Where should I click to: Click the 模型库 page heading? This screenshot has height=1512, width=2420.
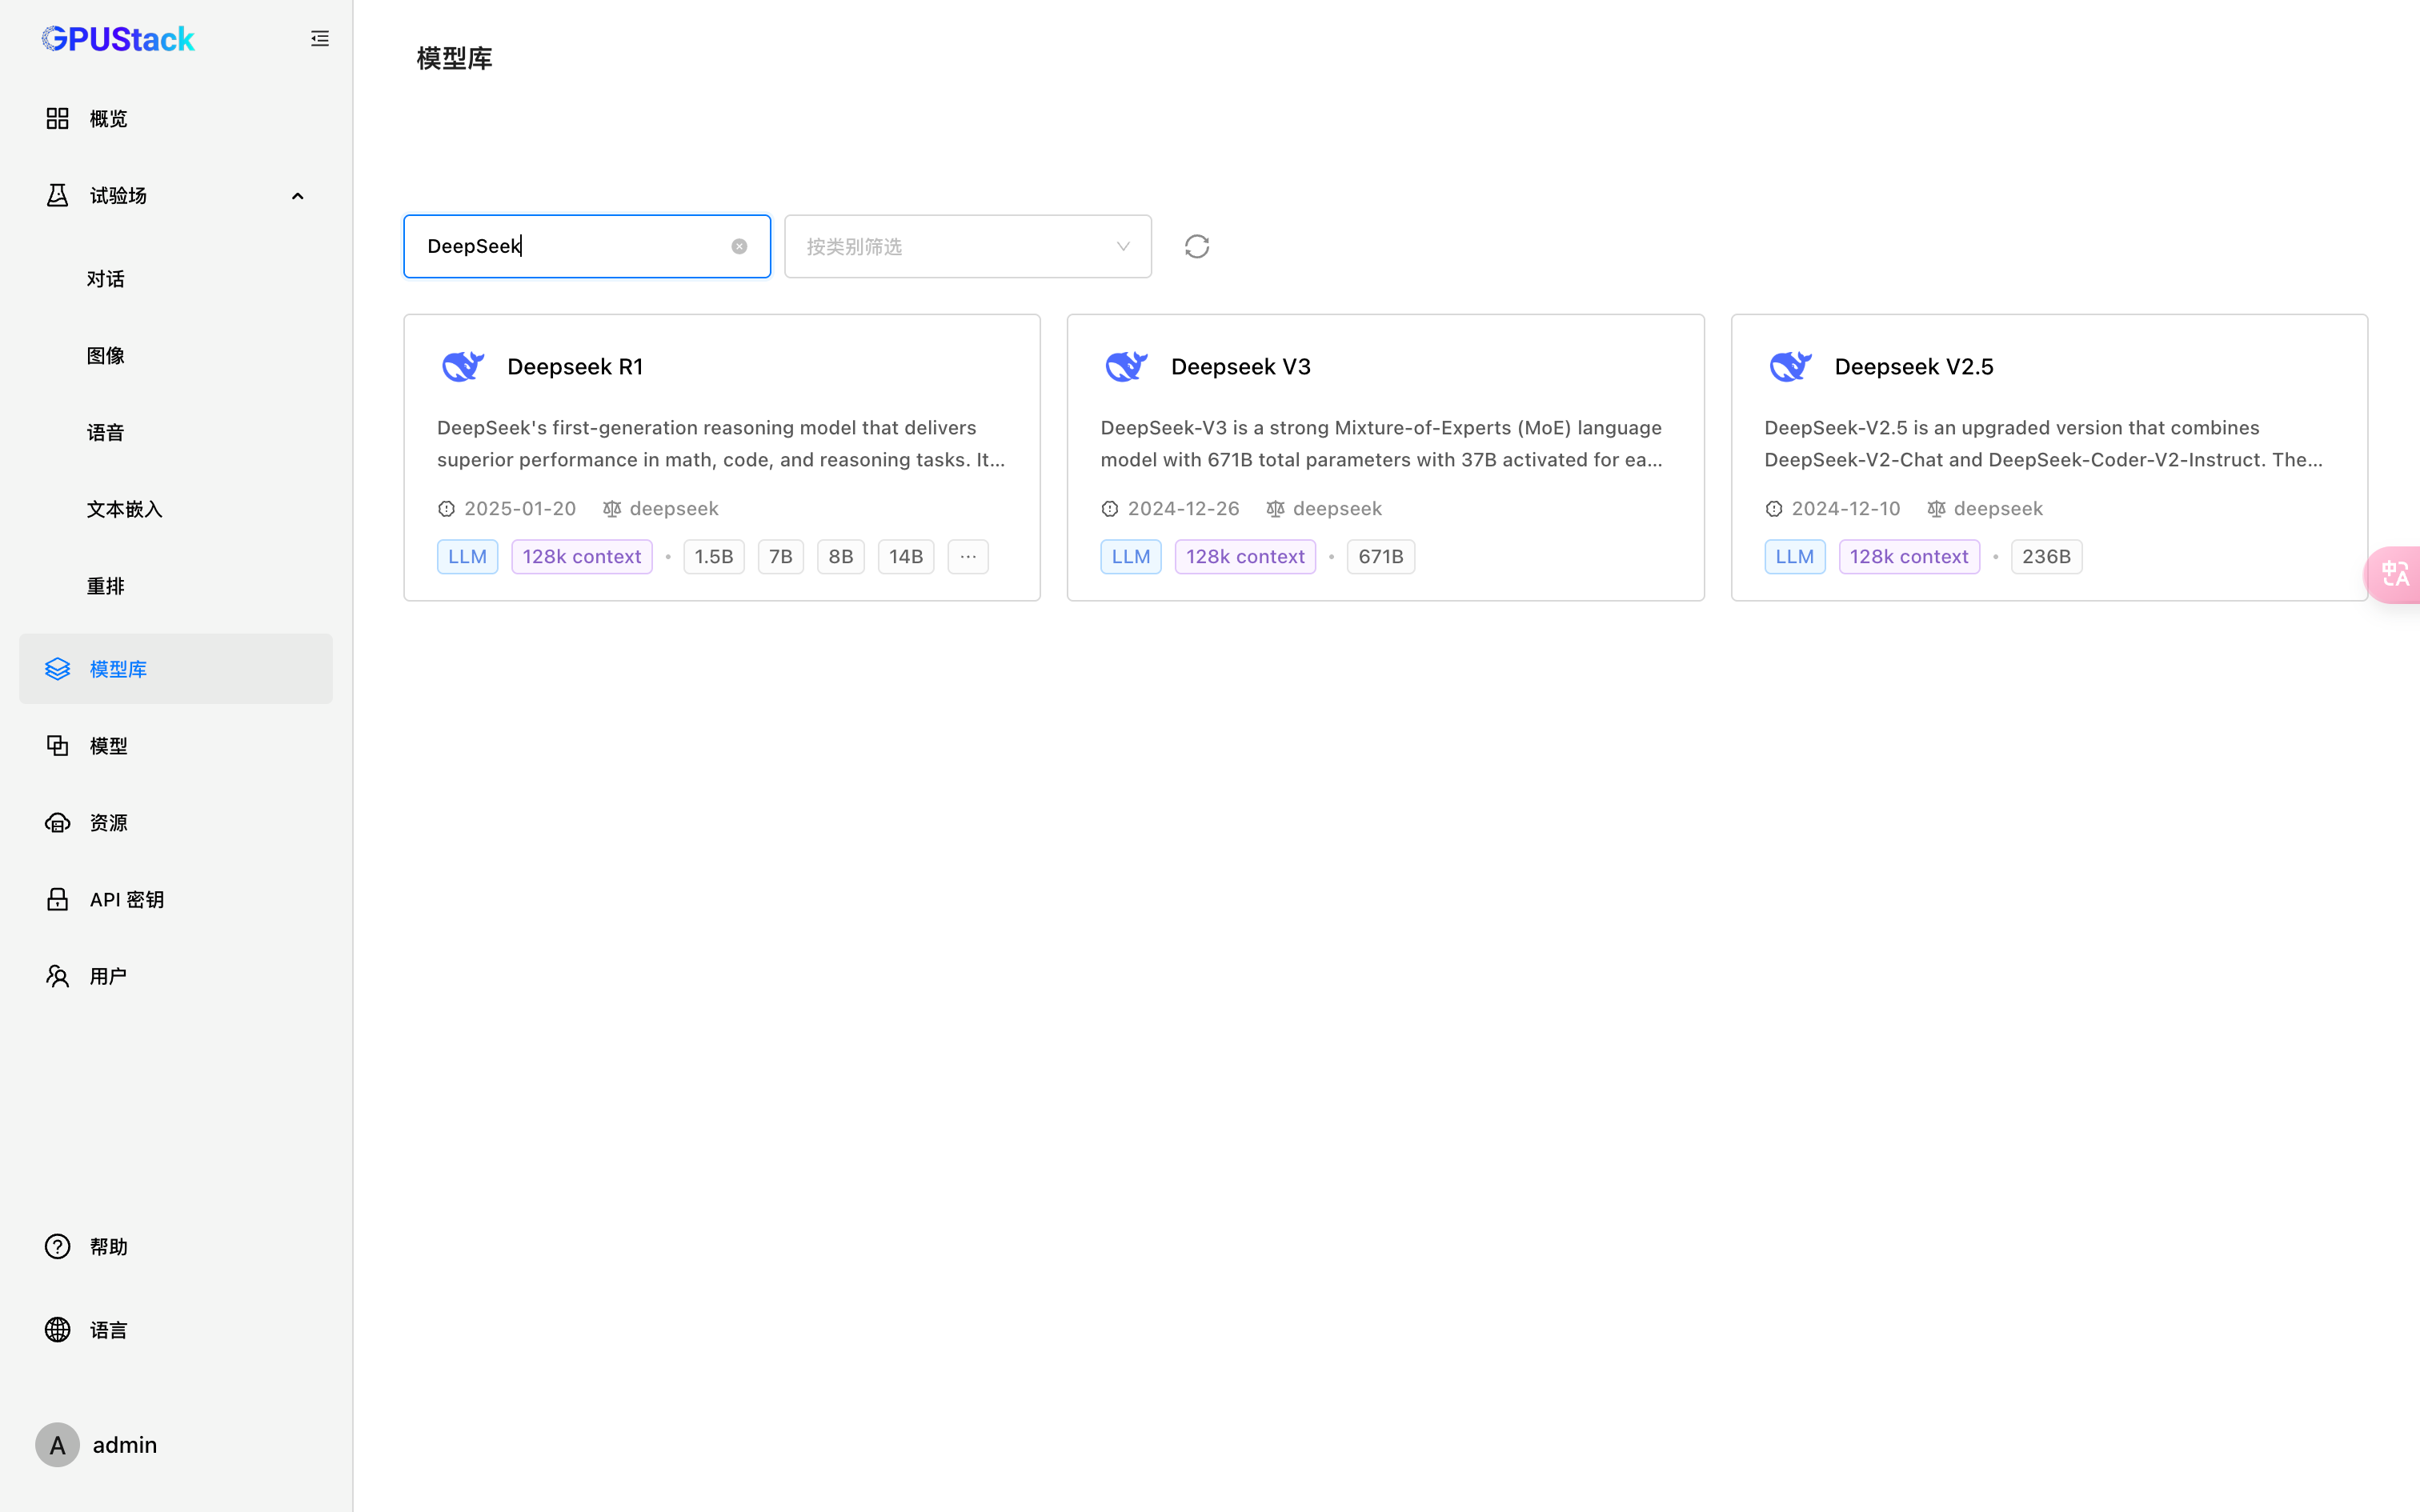455,58
